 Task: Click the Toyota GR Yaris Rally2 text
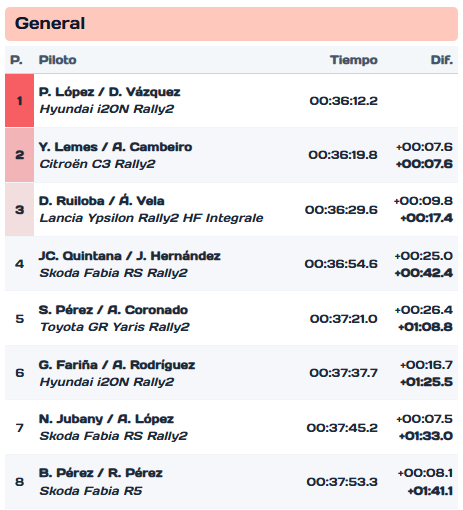(115, 327)
